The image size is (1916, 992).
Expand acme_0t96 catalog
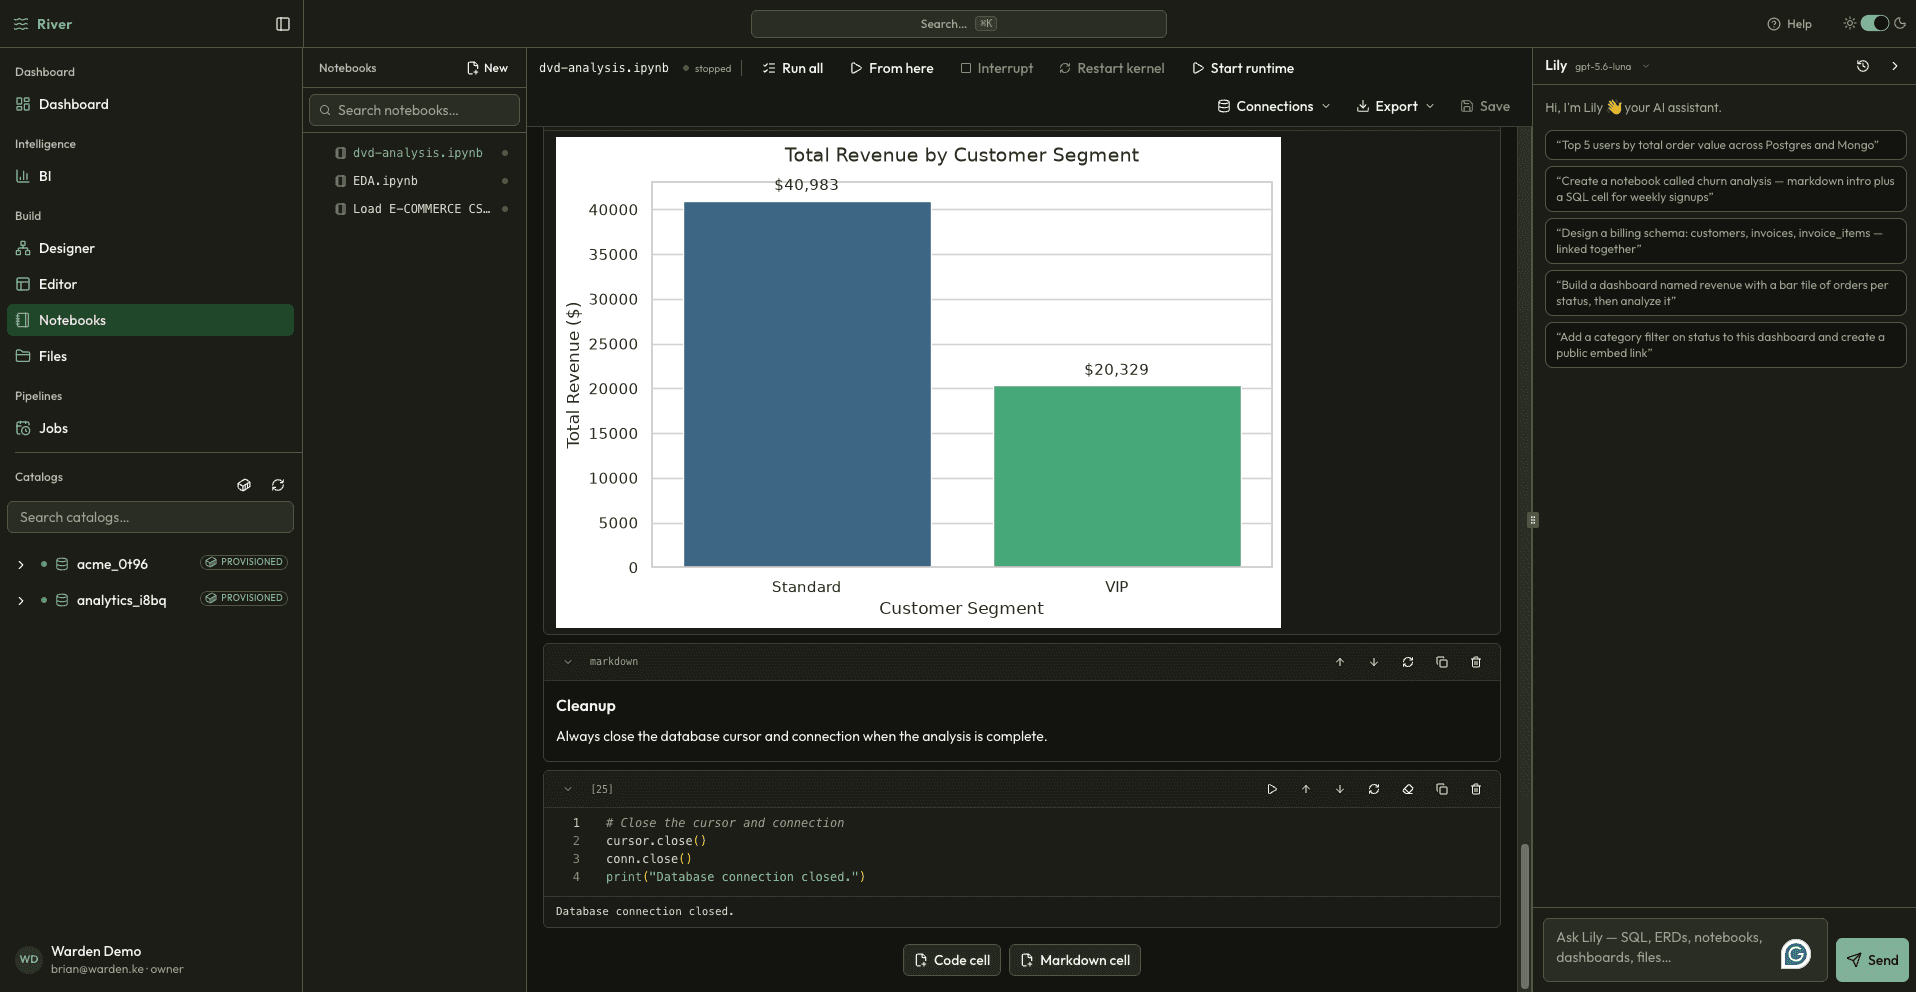tap(21, 565)
